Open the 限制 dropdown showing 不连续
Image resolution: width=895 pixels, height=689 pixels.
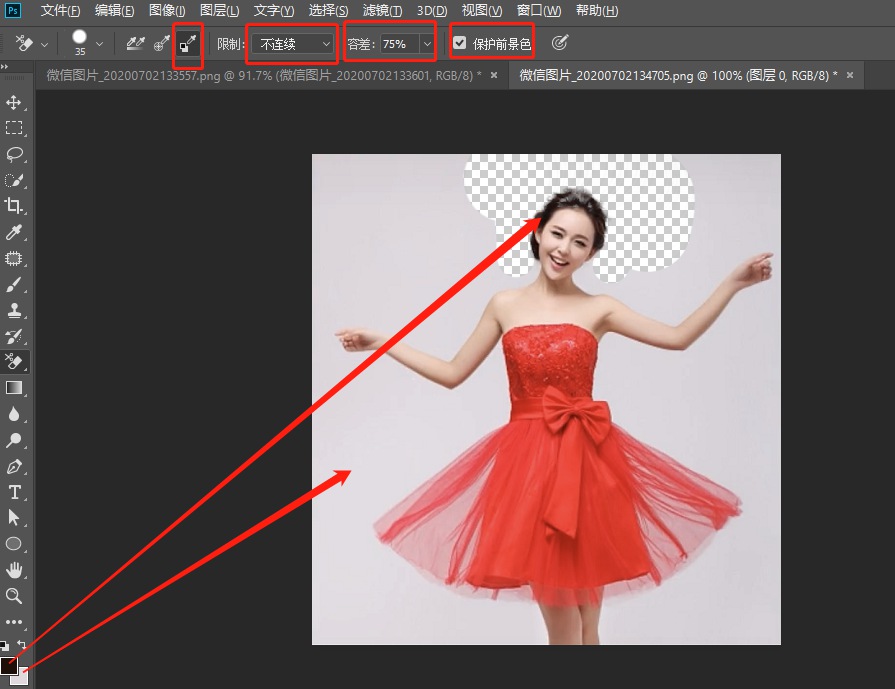point(290,44)
